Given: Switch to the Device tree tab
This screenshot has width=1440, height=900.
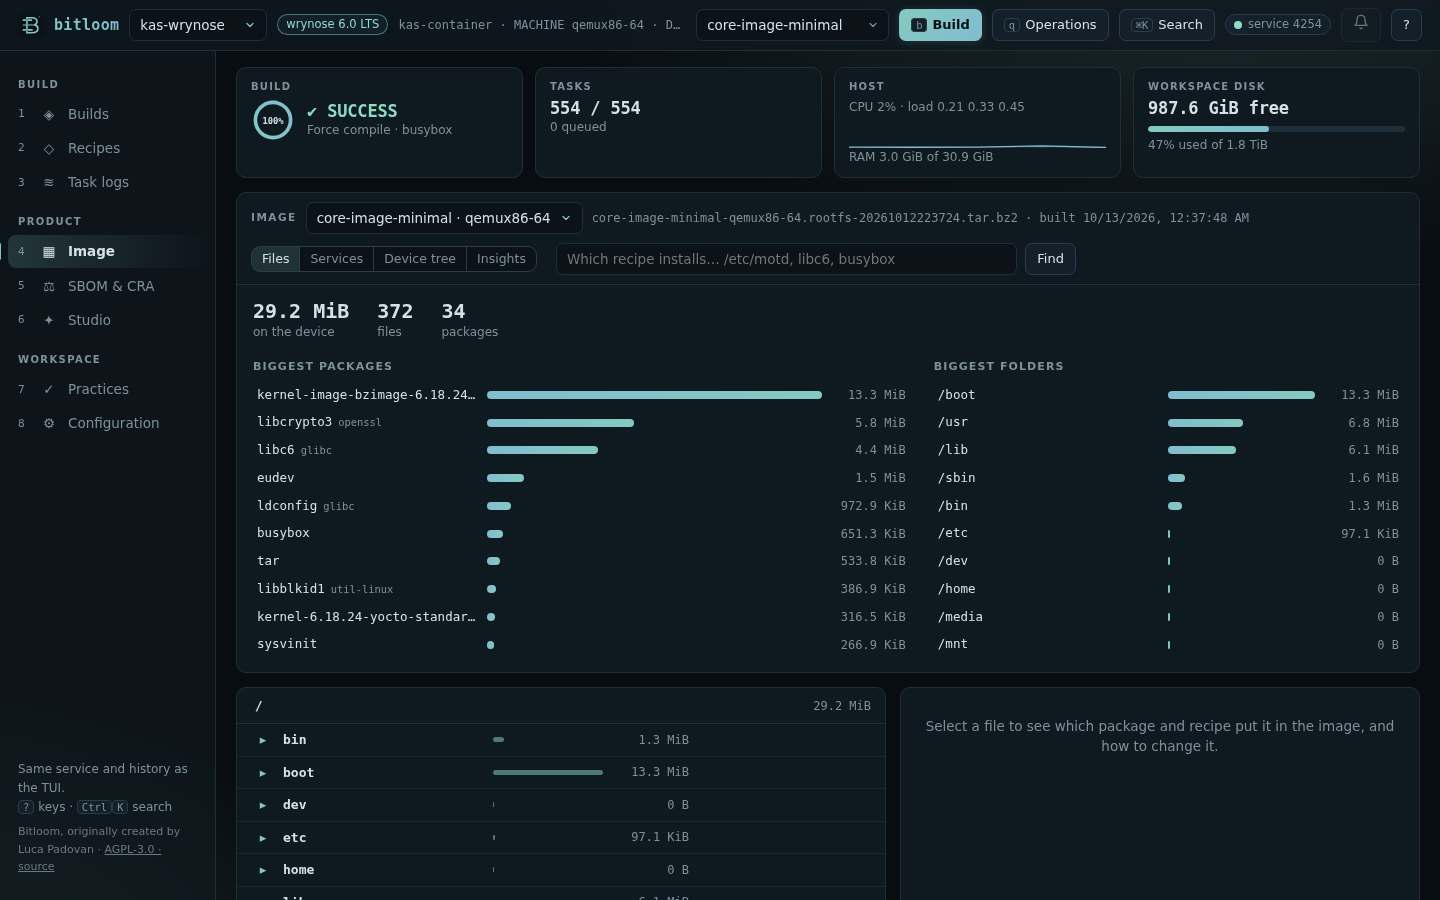Looking at the screenshot, I should pos(420,259).
